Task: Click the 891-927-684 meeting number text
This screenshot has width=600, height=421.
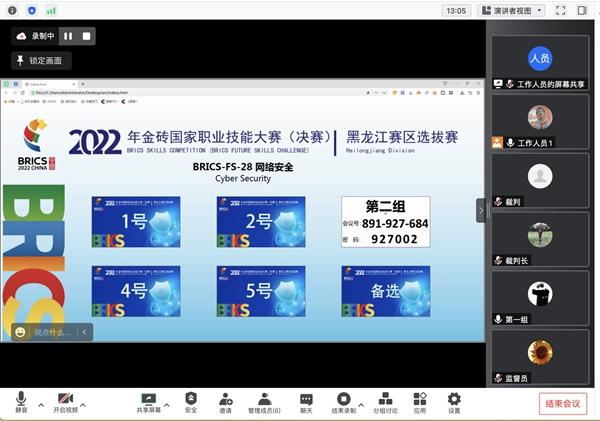Action: coord(395,224)
